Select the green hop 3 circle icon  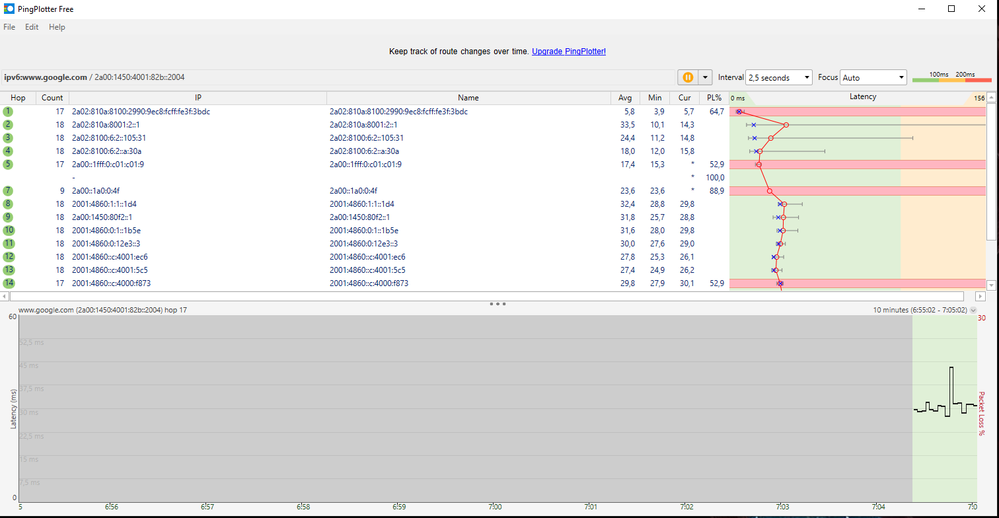tap(8, 138)
